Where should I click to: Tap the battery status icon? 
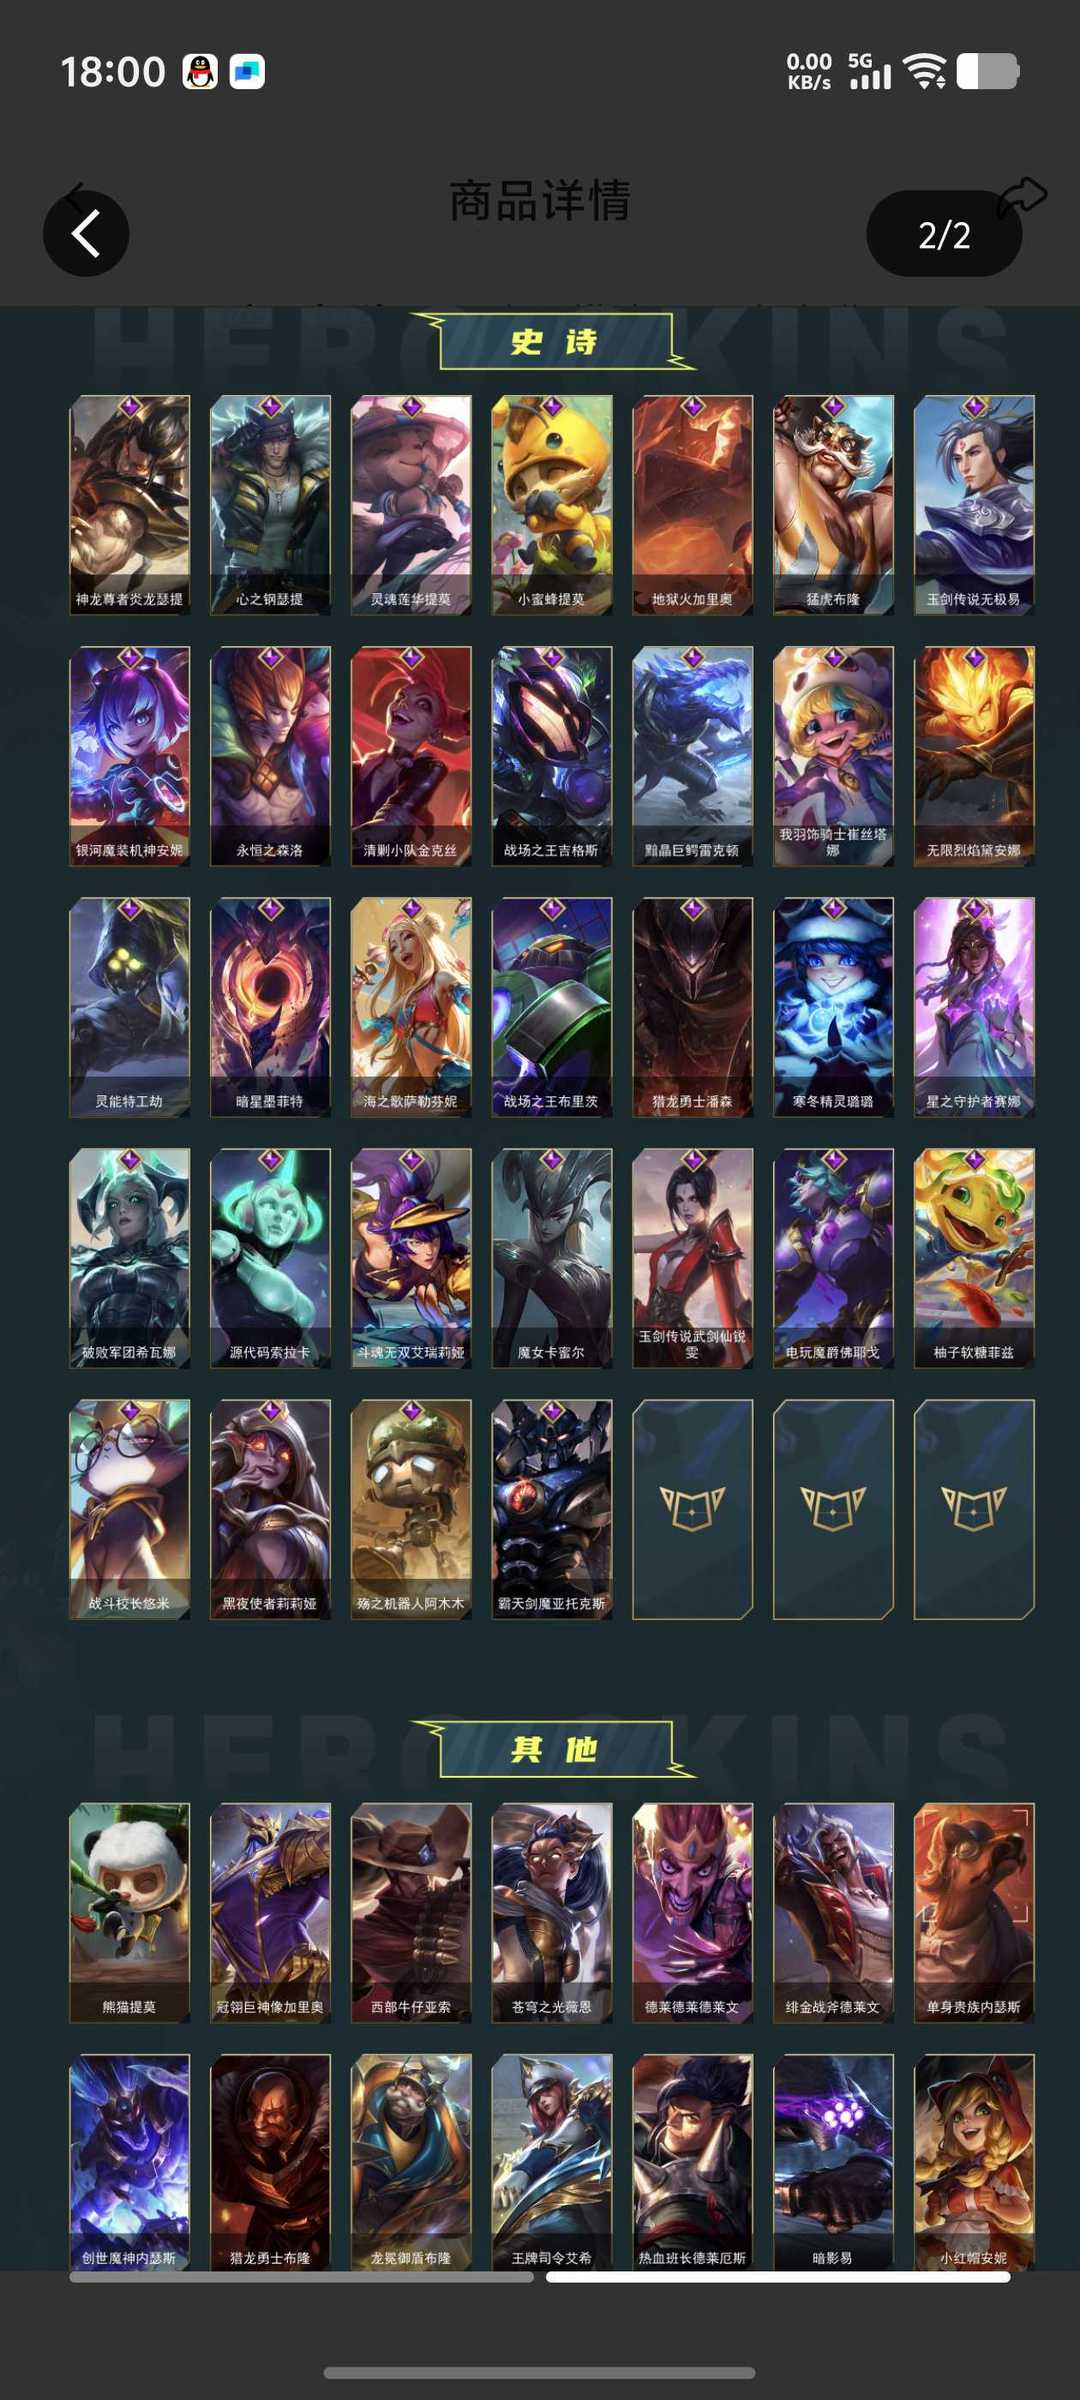click(x=987, y=71)
